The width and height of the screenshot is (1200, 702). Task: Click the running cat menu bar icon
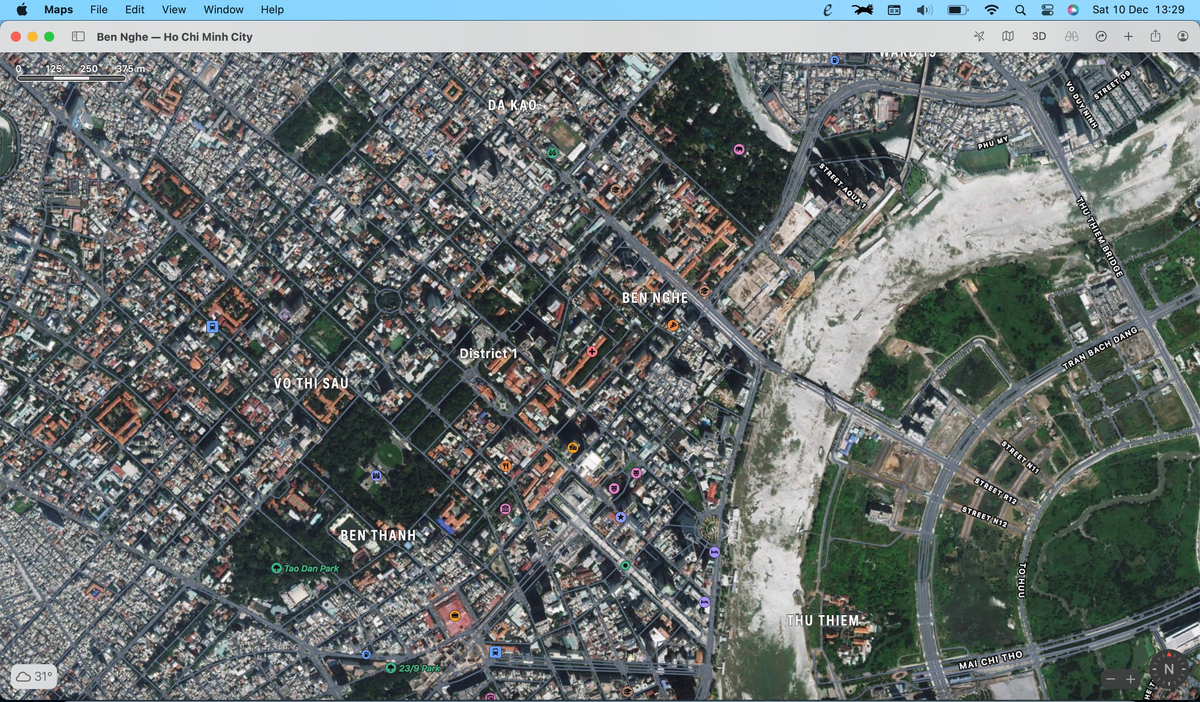(x=862, y=9)
